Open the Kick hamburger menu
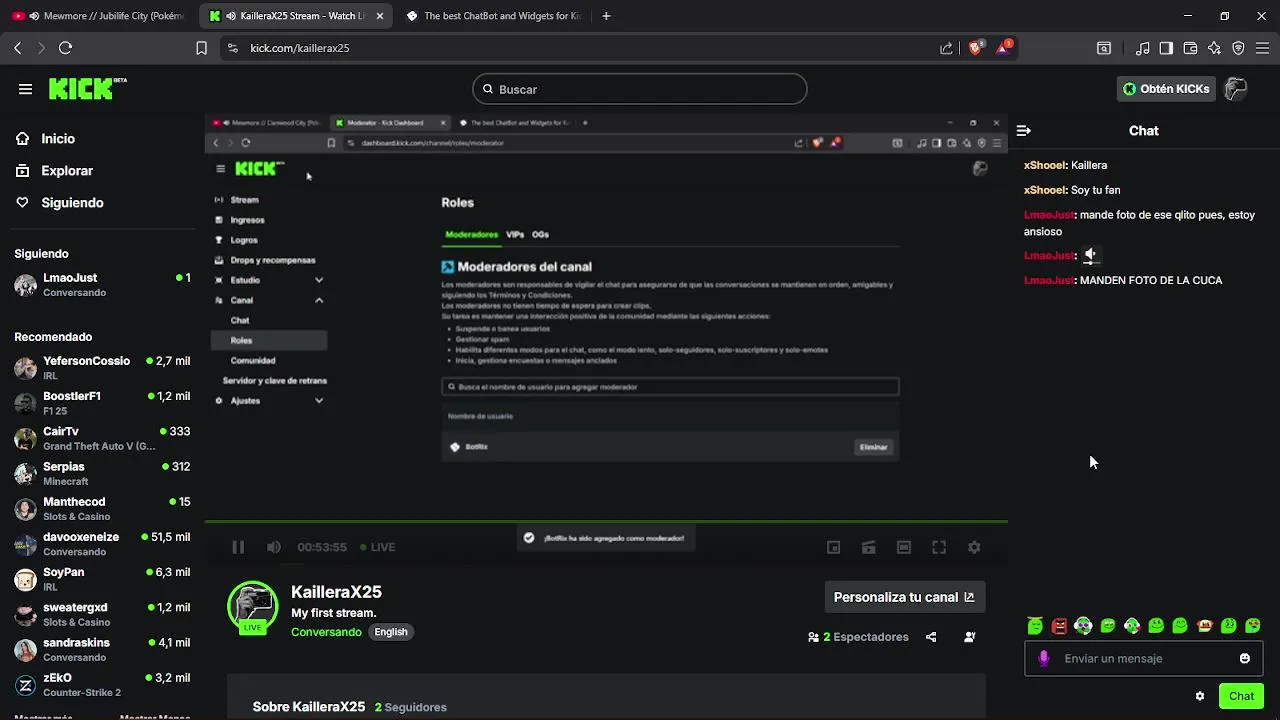Screen dimensions: 1280x720 click(25, 89)
